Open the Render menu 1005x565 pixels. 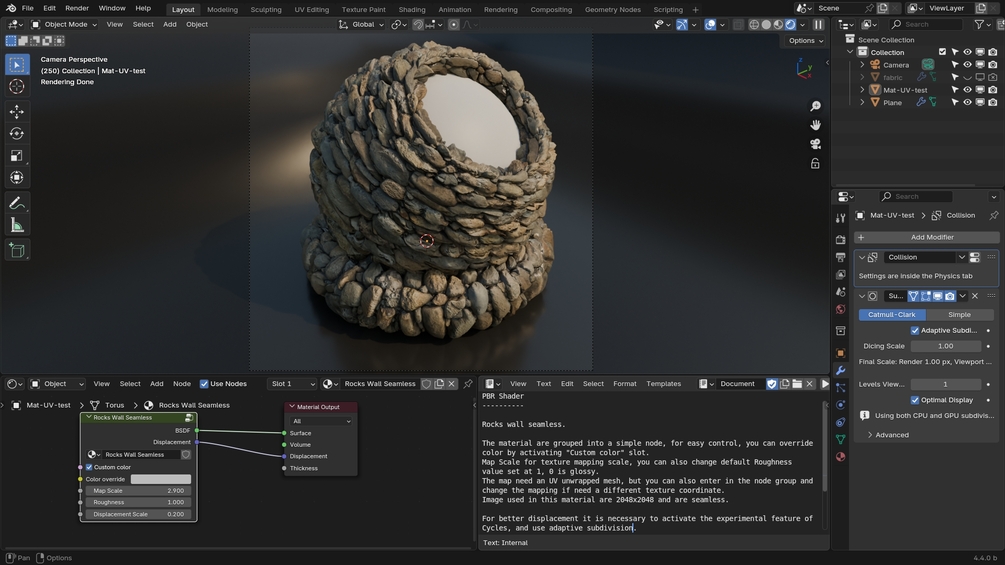coord(77,8)
